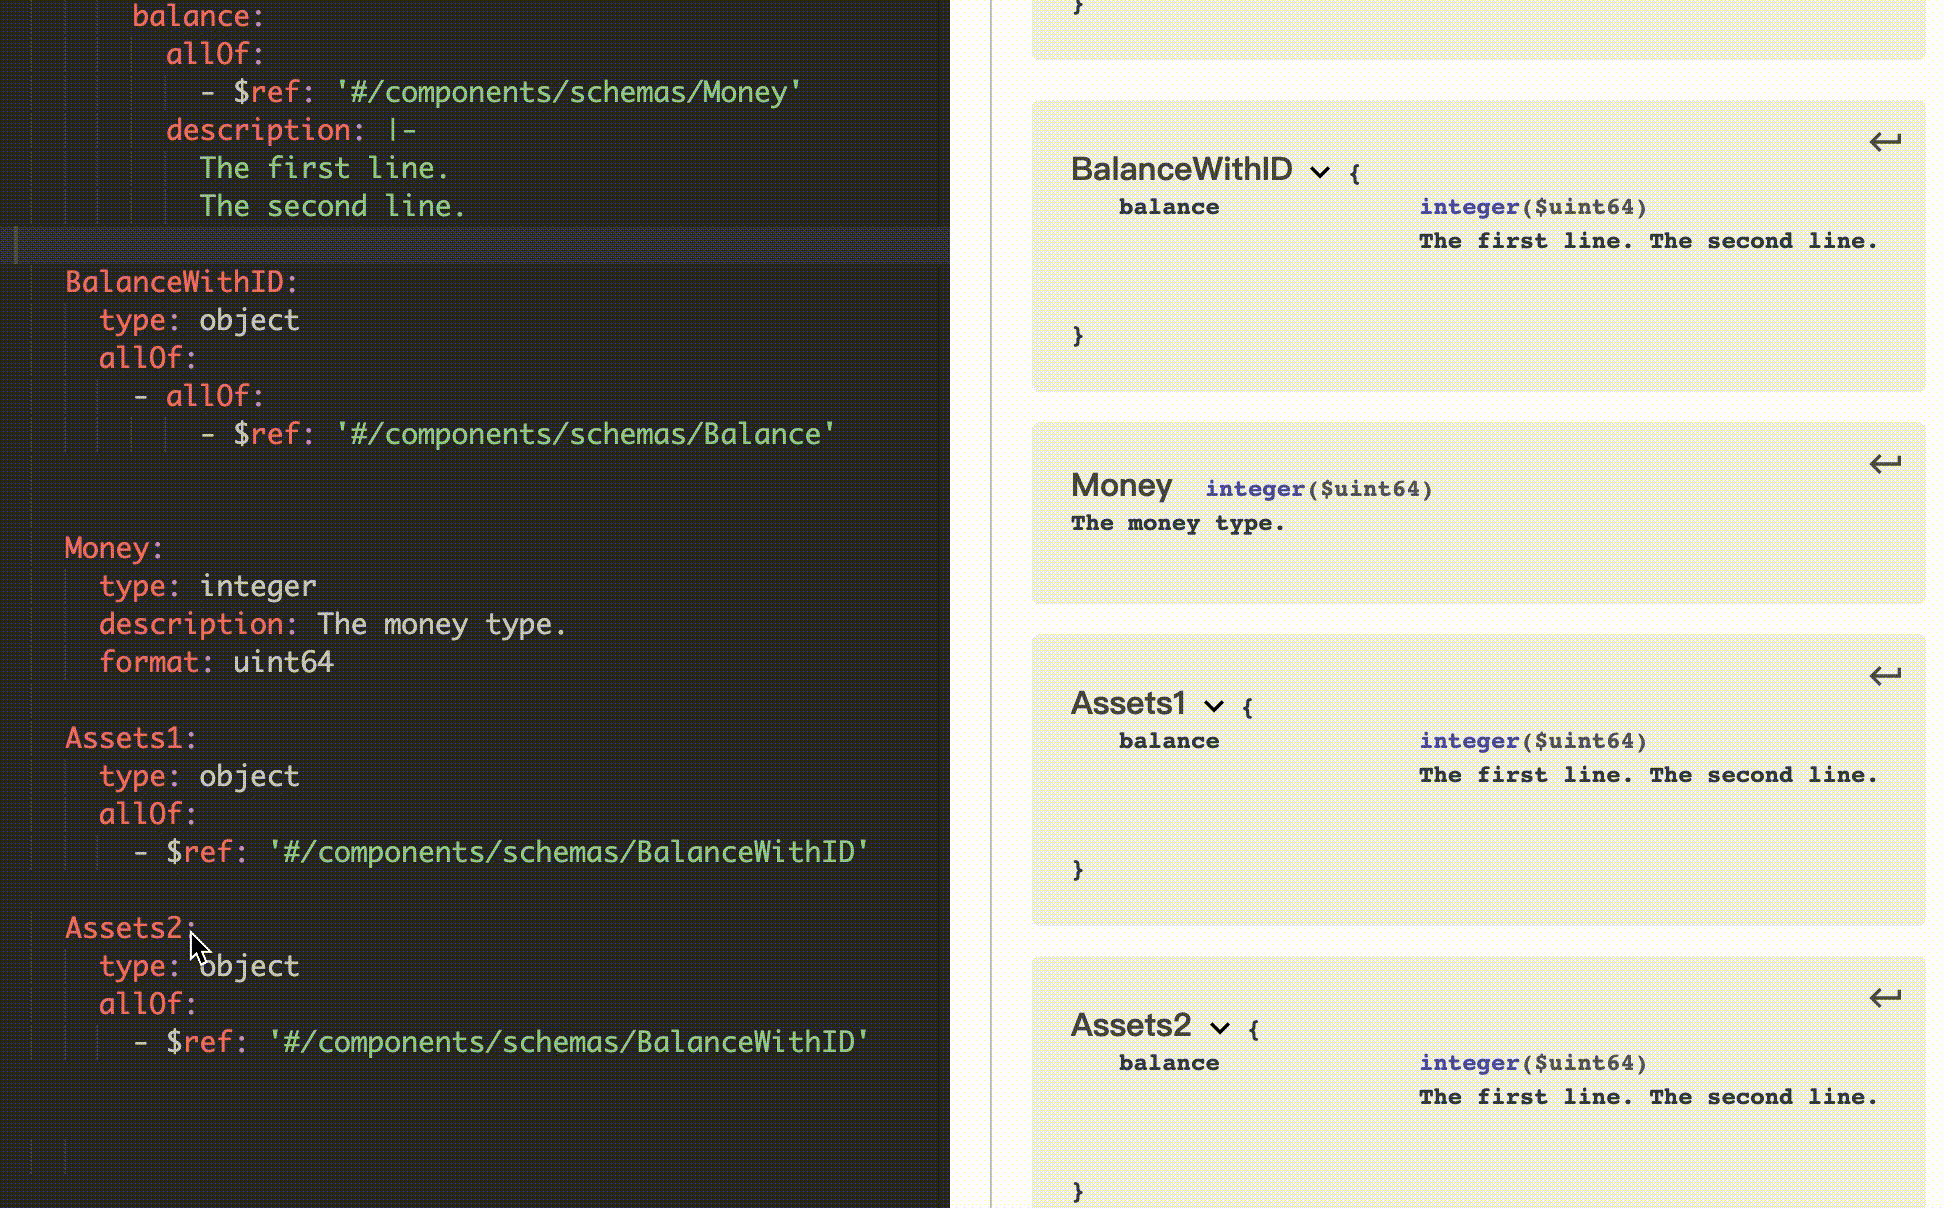The image size is (1944, 1208).
Task: Collapse the Assets2 model using its chevron
Action: [x=1220, y=1028]
